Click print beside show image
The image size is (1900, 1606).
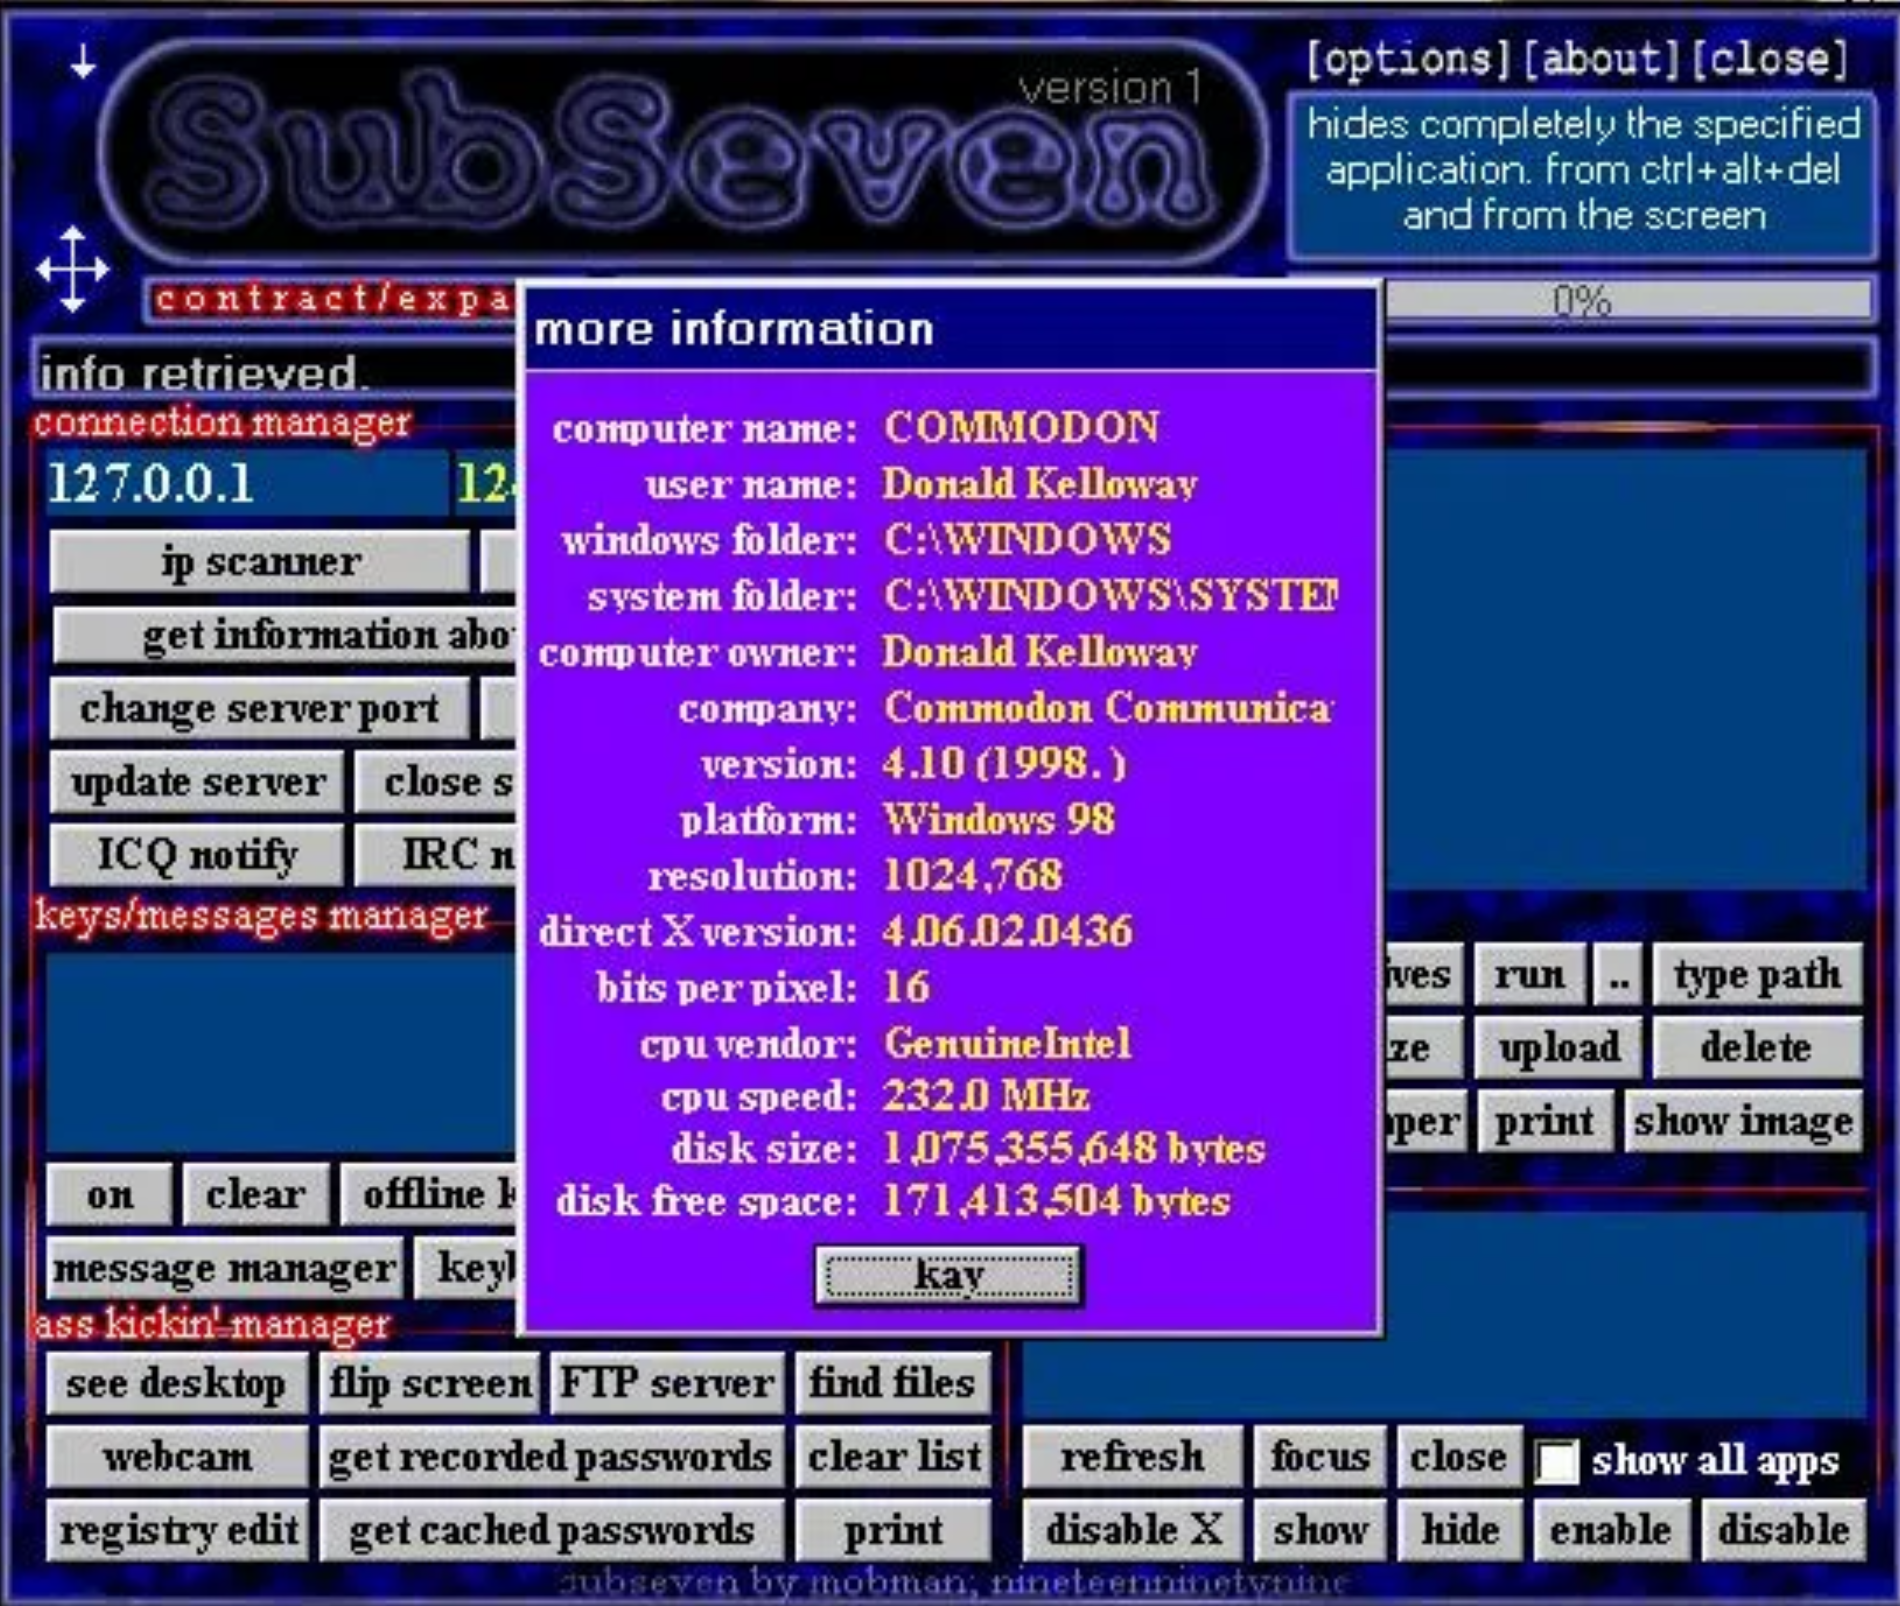pos(1544,1121)
